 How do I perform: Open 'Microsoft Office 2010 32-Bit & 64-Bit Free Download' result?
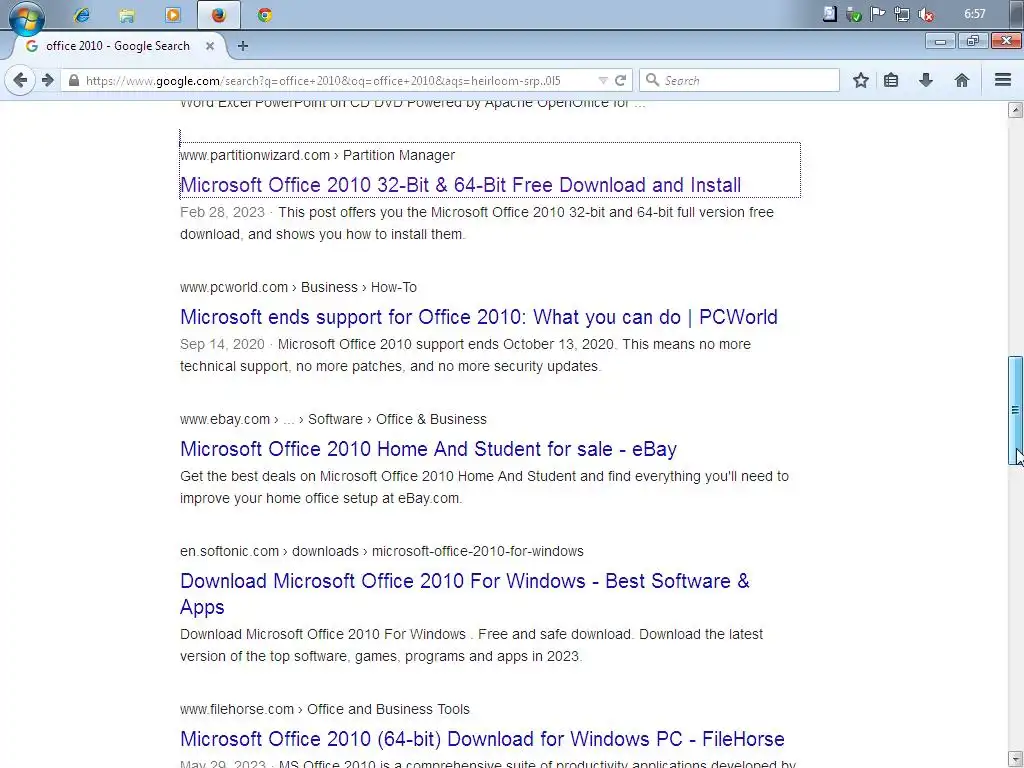click(460, 185)
